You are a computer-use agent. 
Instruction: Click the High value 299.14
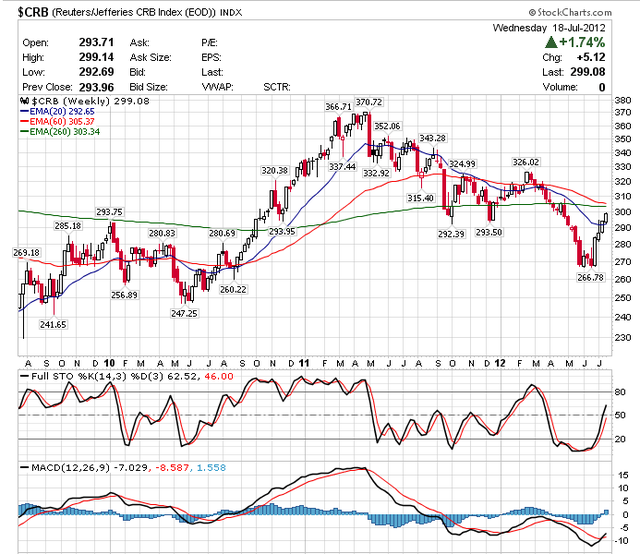pyautogui.click(x=96, y=57)
